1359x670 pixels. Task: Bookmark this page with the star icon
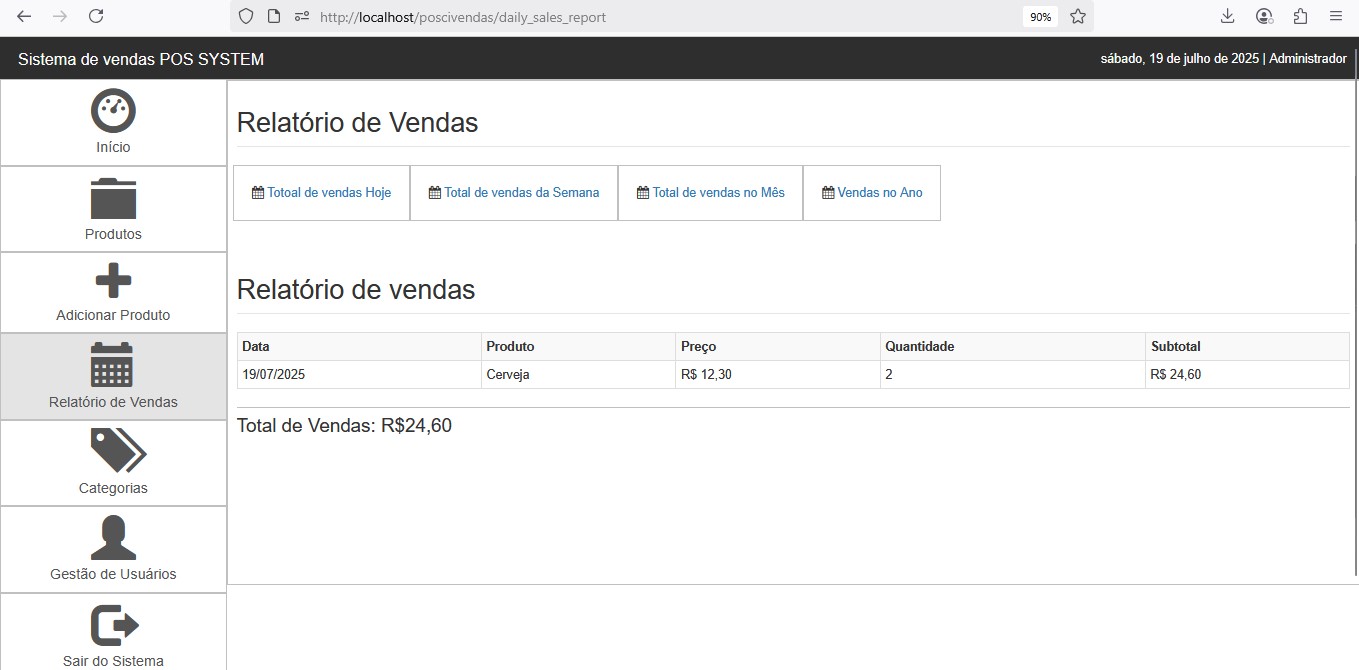pos(1077,16)
